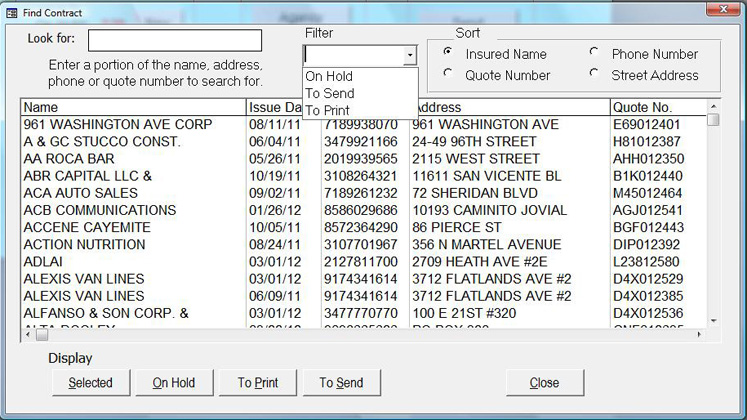Click the Find Contract window title icon
Viewport: 747px width, 420px height.
[x=12, y=13]
